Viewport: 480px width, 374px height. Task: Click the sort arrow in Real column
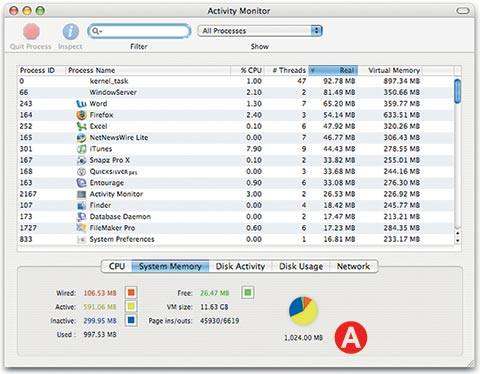[x=313, y=70]
